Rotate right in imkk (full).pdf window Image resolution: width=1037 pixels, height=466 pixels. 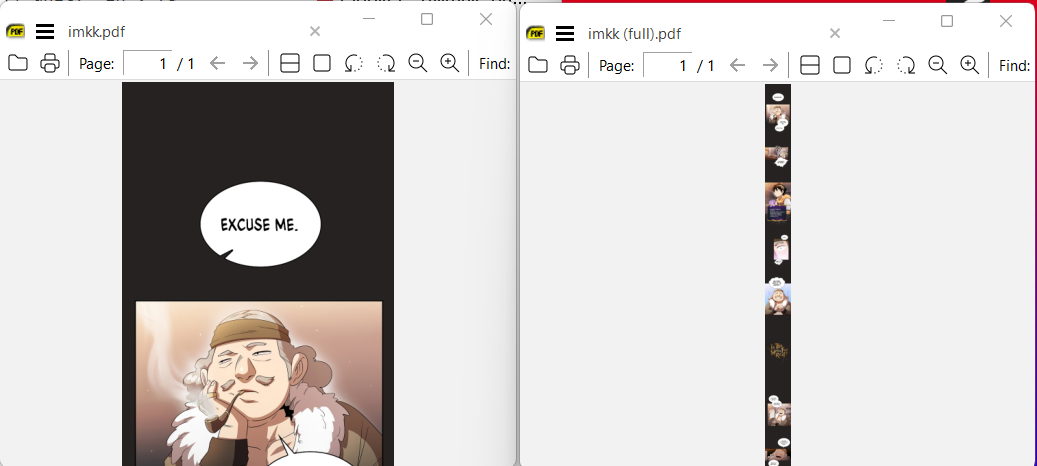click(x=905, y=65)
